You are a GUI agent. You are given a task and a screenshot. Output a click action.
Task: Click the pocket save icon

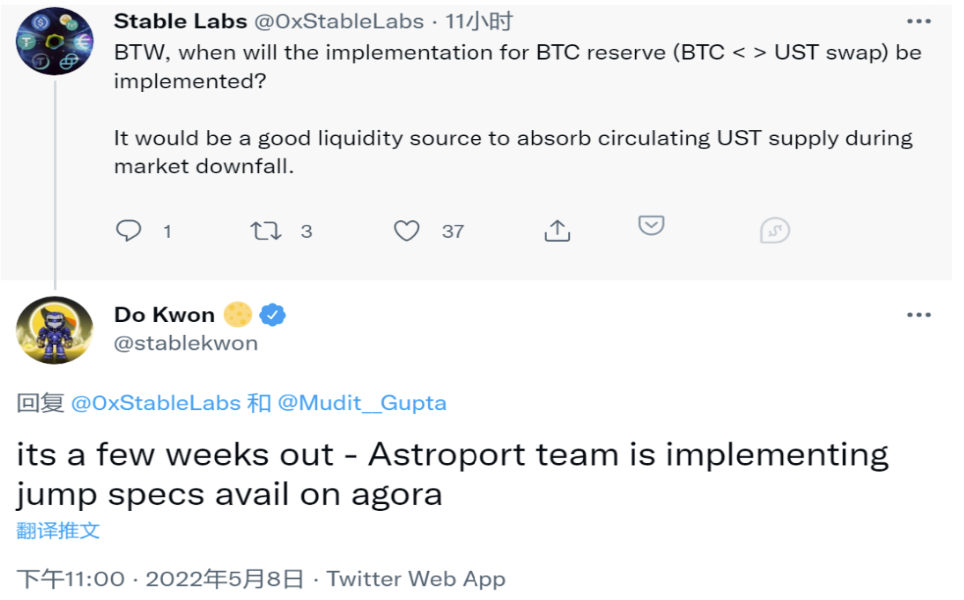click(x=651, y=226)
